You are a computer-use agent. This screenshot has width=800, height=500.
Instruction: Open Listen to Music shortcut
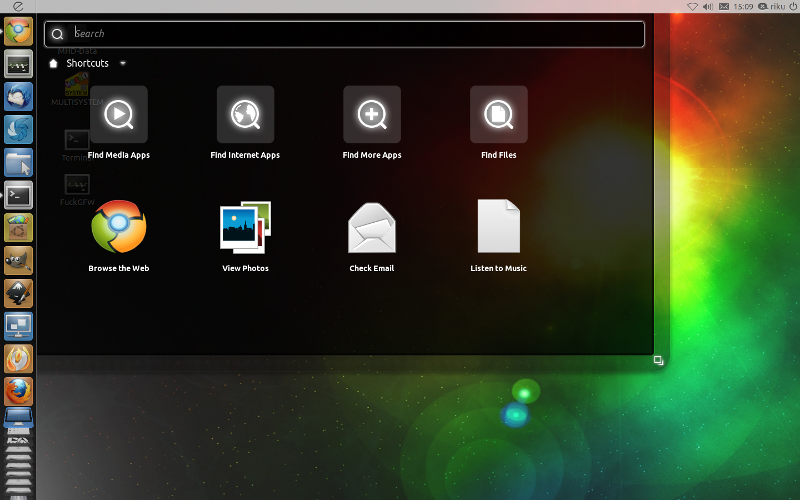(x=498, y=236)
